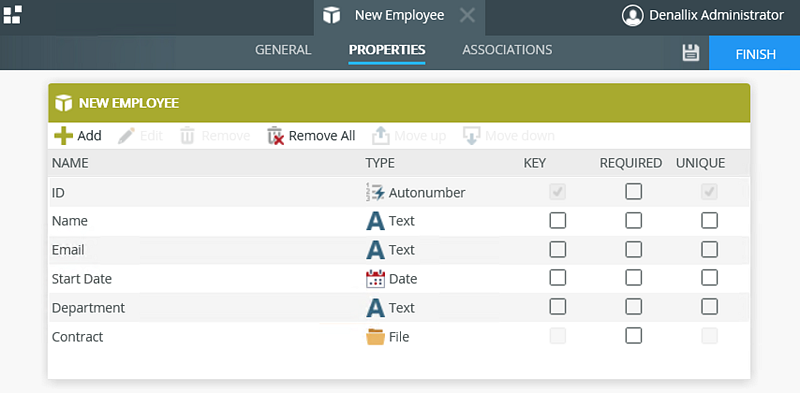This screenshot has height=393, width=800.
Task: Click the cube icon in New Employee tab
Action: click(x=332, y=15)
